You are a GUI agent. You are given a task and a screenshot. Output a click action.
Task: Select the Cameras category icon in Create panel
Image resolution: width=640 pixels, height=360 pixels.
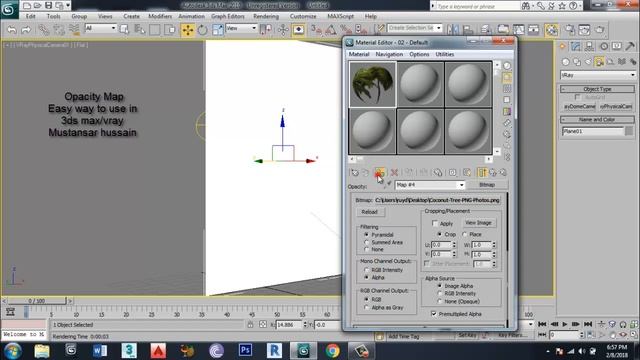pos(599,62)
